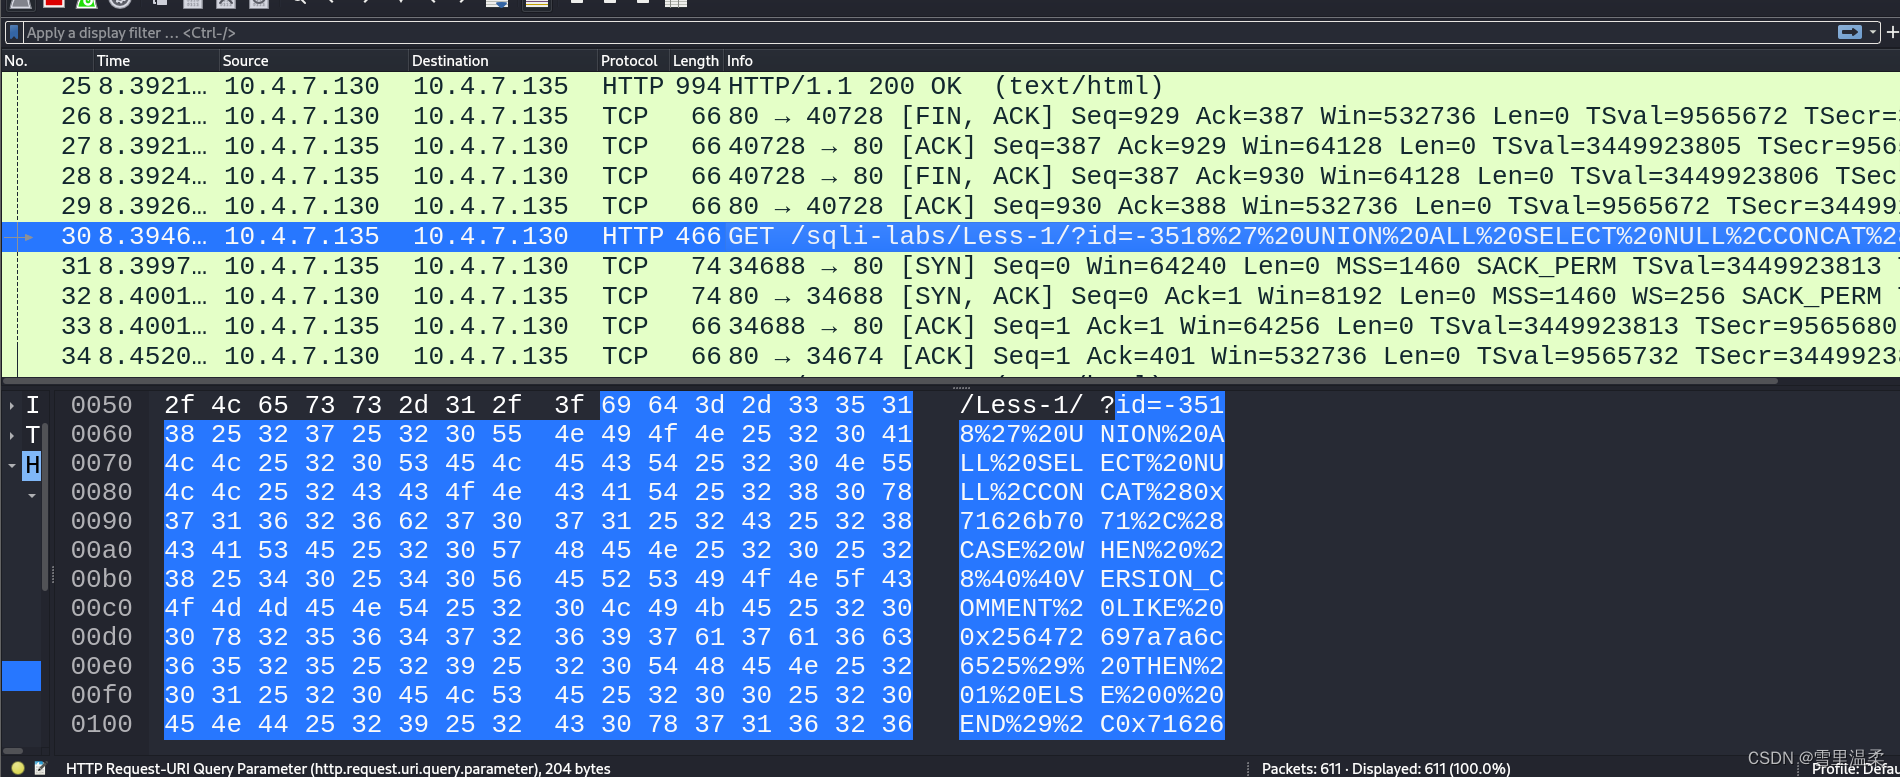
Task: Select packet 31 SYN row
Action: (950, 266)
